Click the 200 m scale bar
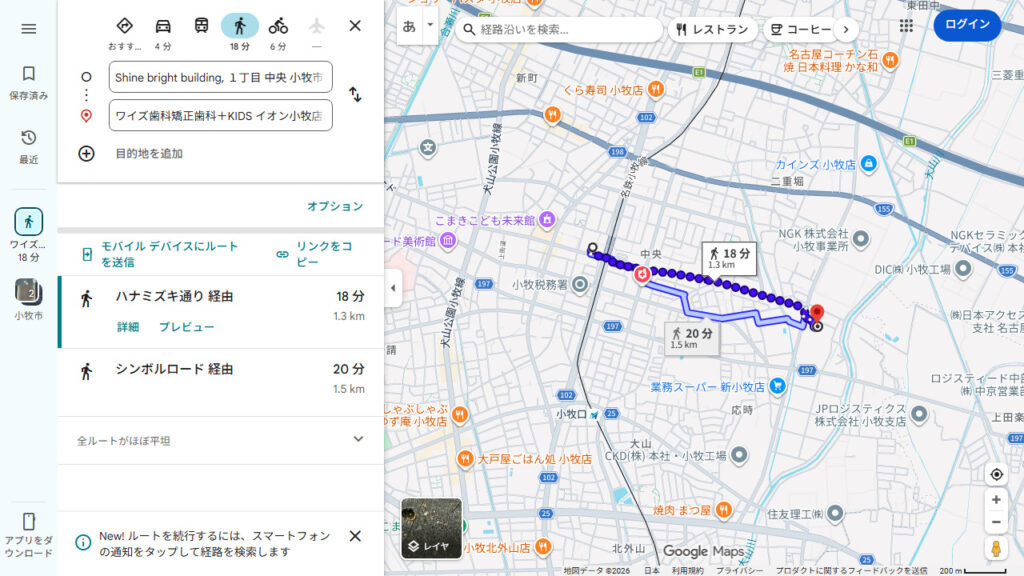This screenshot has width=1024, height=576. click(973, 571)
